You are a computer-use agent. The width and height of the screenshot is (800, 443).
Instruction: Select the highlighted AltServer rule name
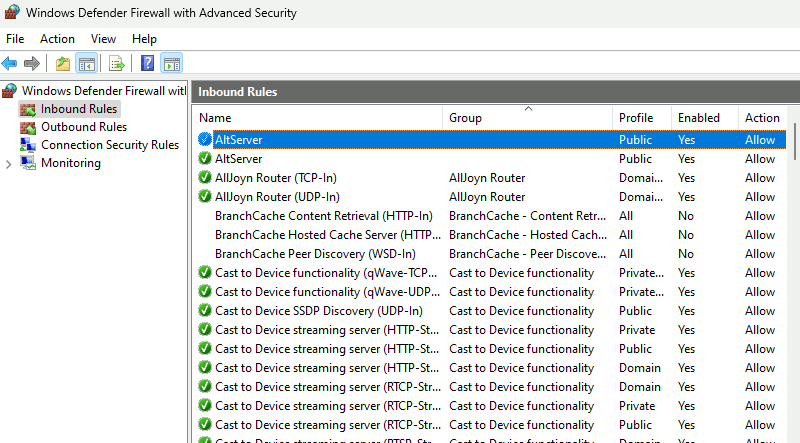click(x=239, y=140)
